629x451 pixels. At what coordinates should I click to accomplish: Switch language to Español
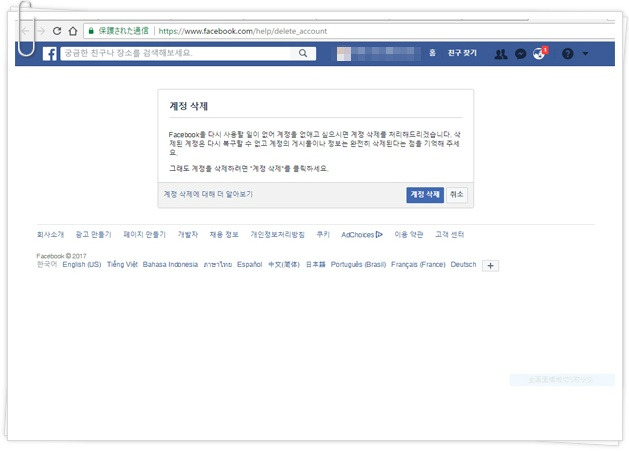click(249, 264)
